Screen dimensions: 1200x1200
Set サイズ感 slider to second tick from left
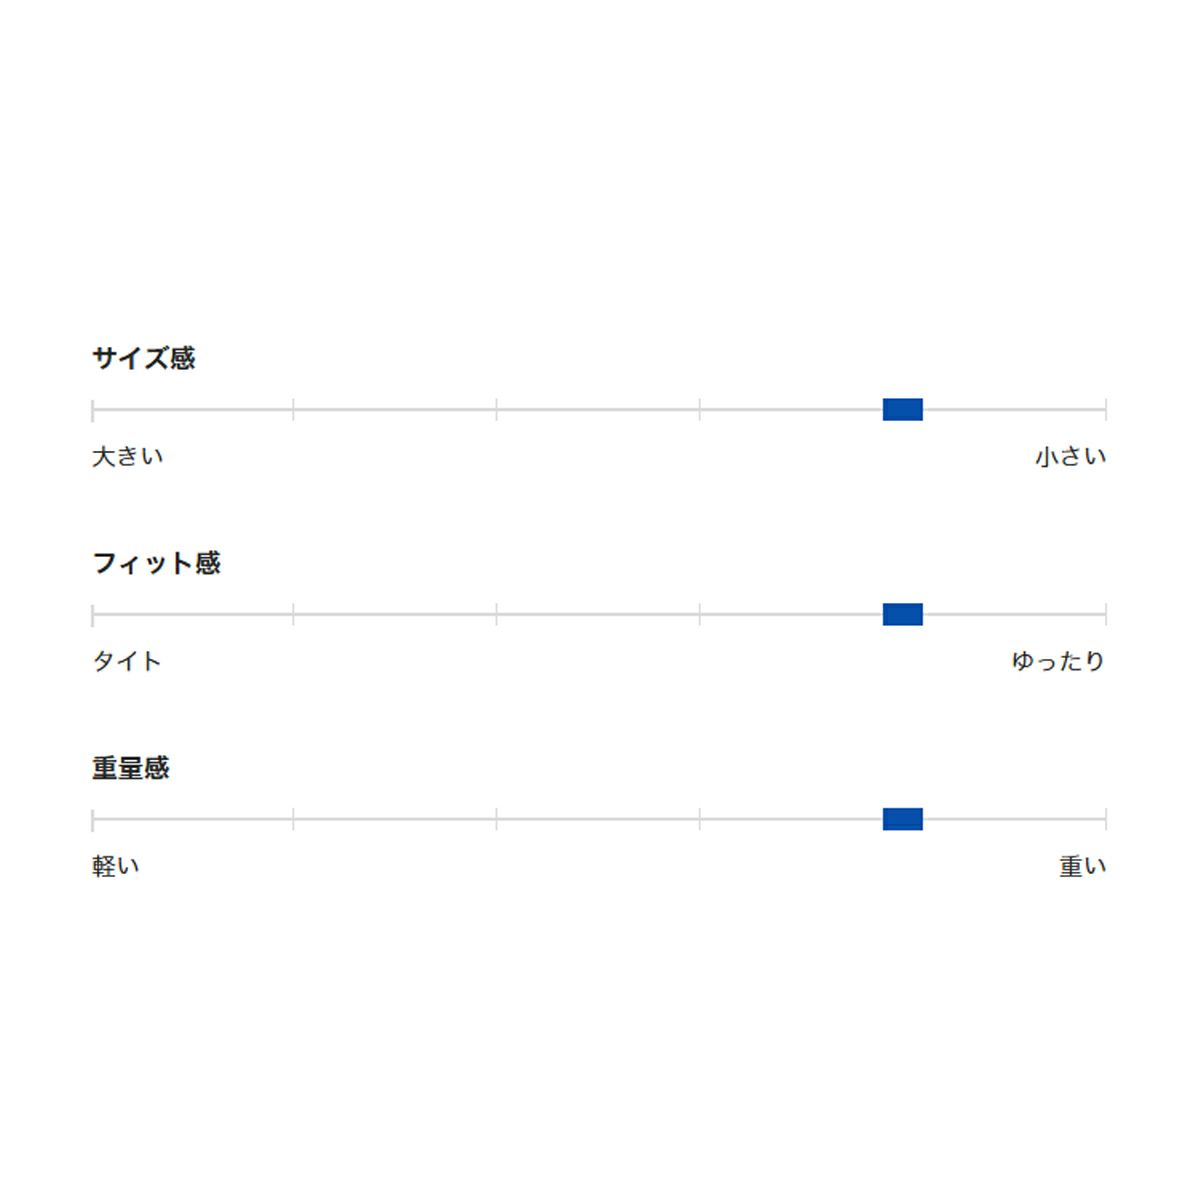[x=293, y=410]
